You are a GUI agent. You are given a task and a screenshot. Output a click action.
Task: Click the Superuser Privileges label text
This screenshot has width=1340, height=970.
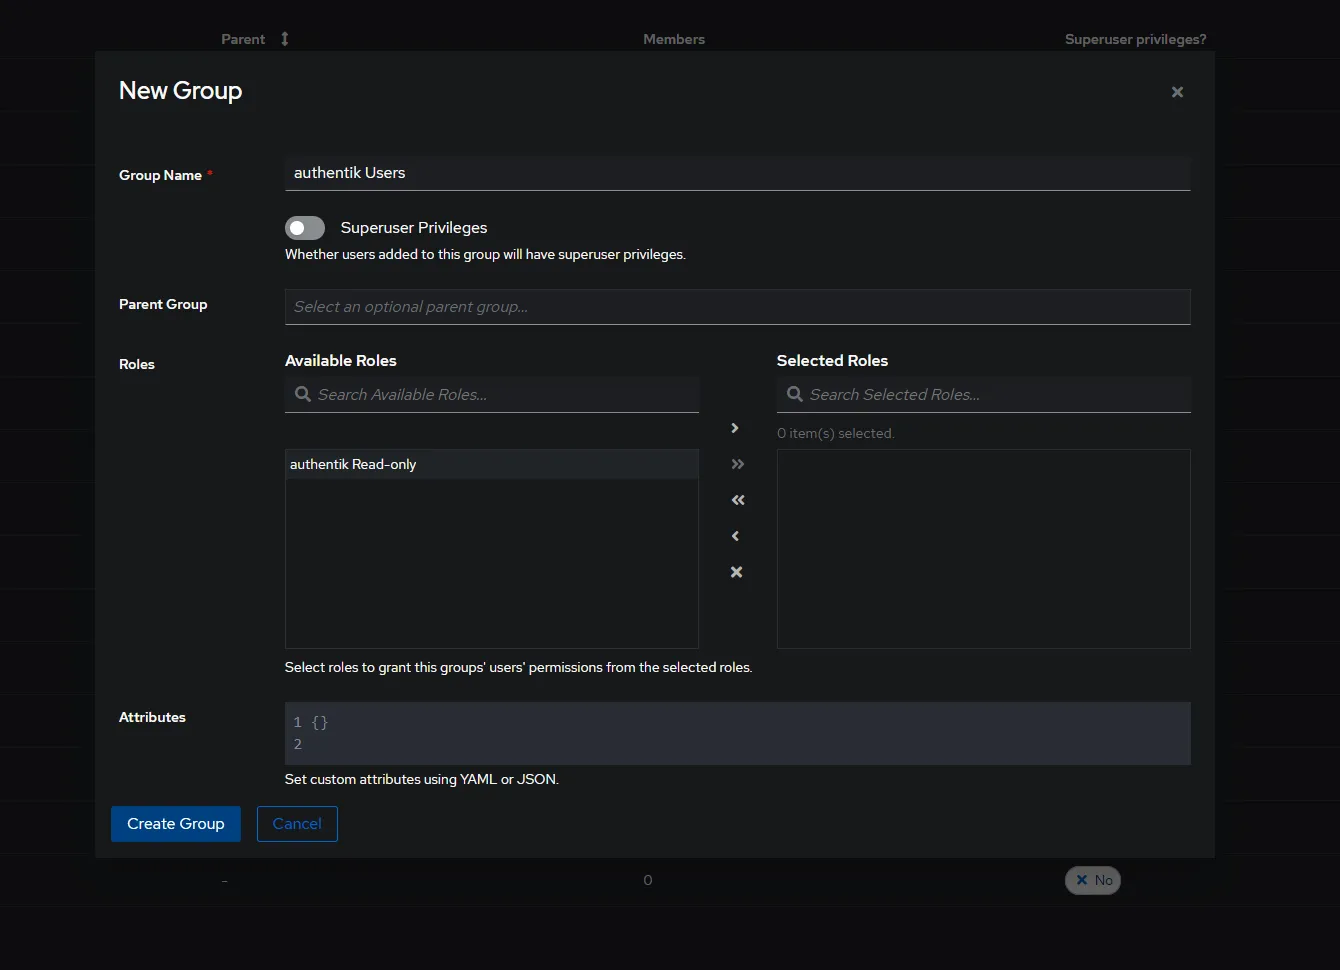coord(414,228)
